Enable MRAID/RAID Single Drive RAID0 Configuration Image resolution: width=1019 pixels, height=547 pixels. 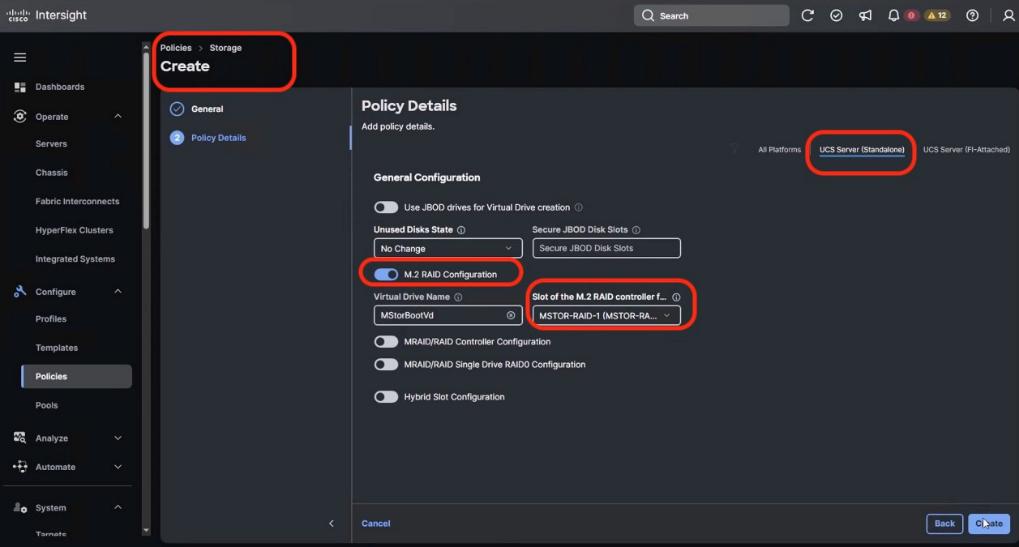(386, 364)
